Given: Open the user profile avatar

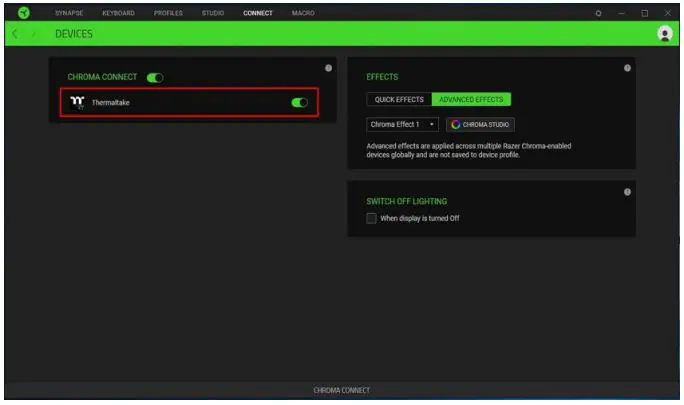Looking at the screenshot, I should [x=664, y=34].
